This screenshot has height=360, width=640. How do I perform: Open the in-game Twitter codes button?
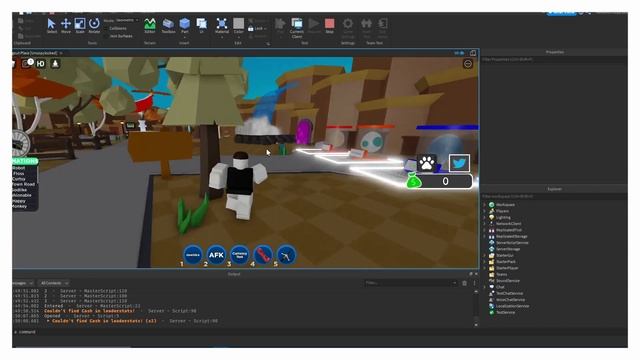(459, 163)
